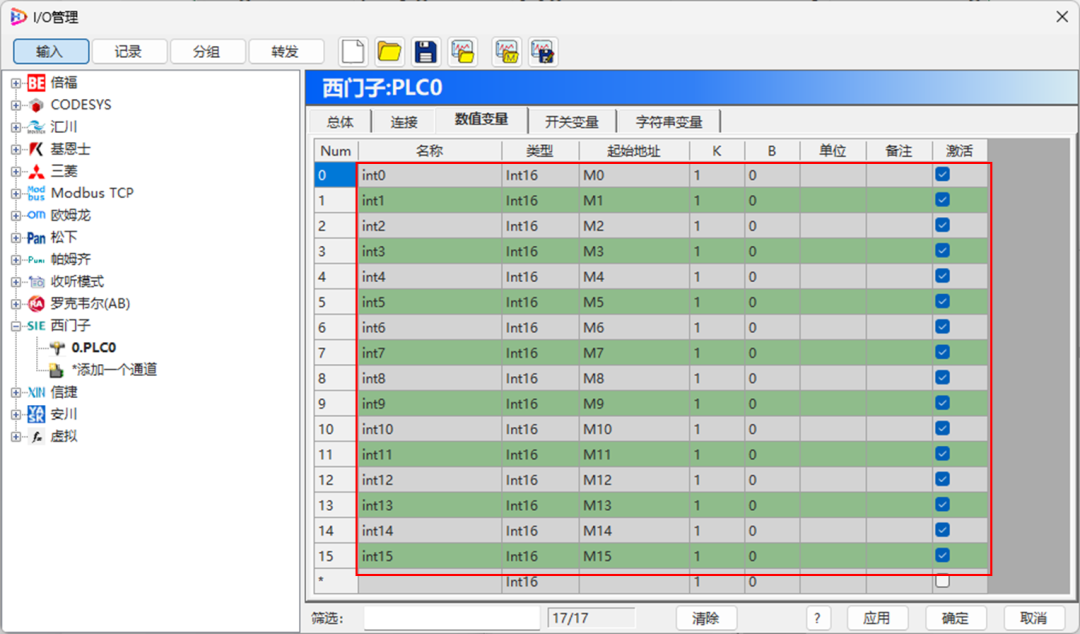This screenshot has height=634, width=1080.
Task: Disable the activate checkbox for int9
Action: pyautogui.click(x=942, y=403)
